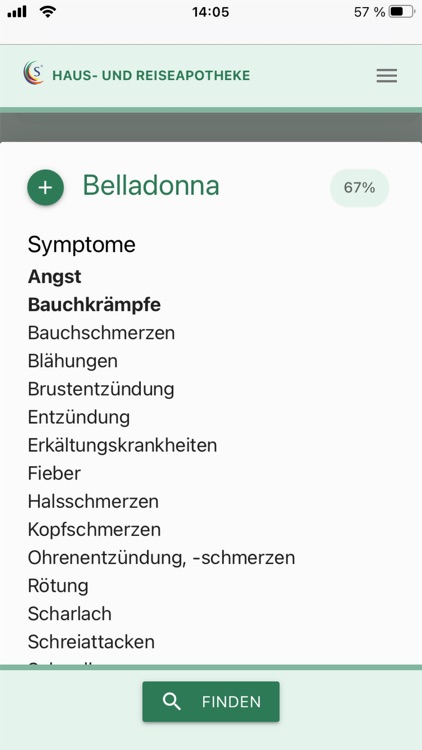Tap the Ohrenentzündung, -schmerzen entry
The width and height of the screenshot is (422, 750).
click(161, 558)
